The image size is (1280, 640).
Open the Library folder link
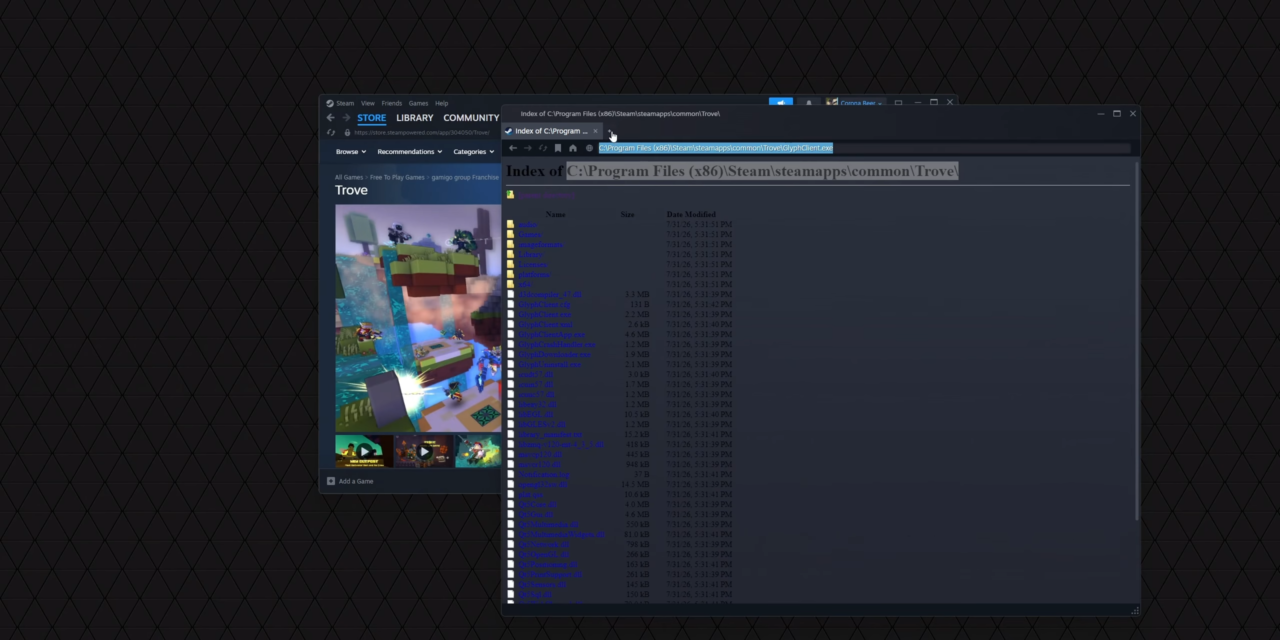point(531,254)
